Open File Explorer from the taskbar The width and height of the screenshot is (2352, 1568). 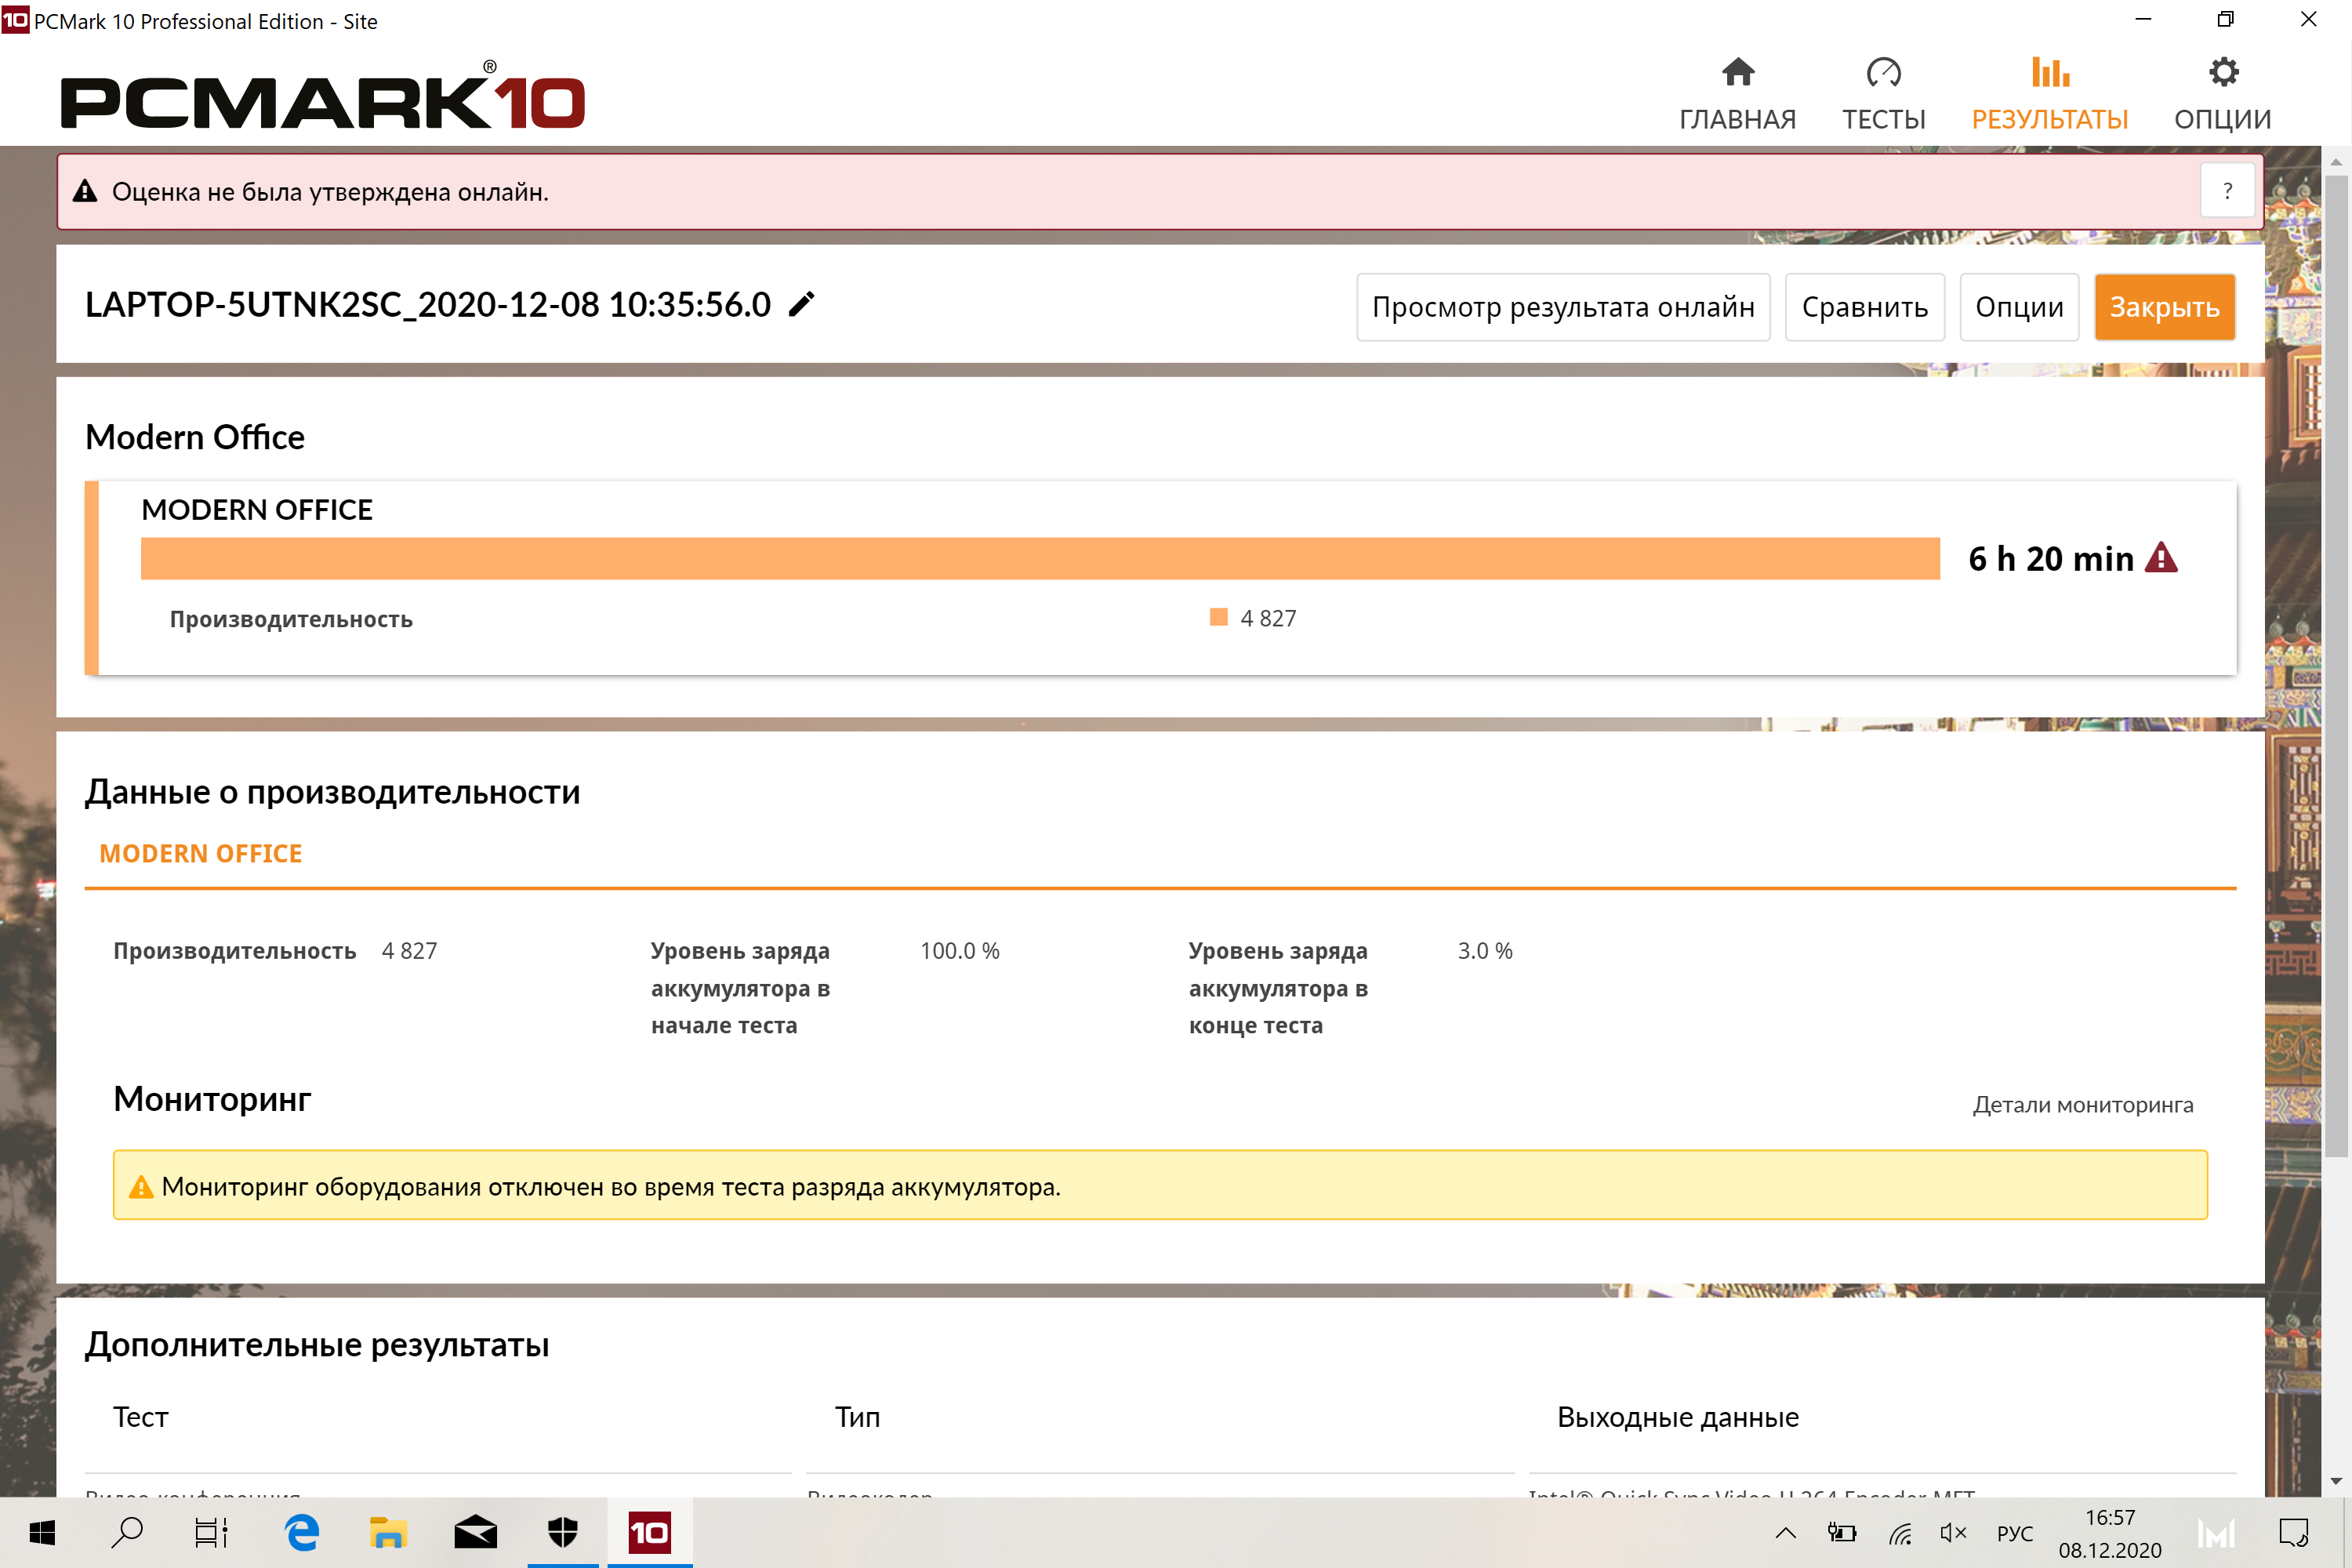[388, 1532]
